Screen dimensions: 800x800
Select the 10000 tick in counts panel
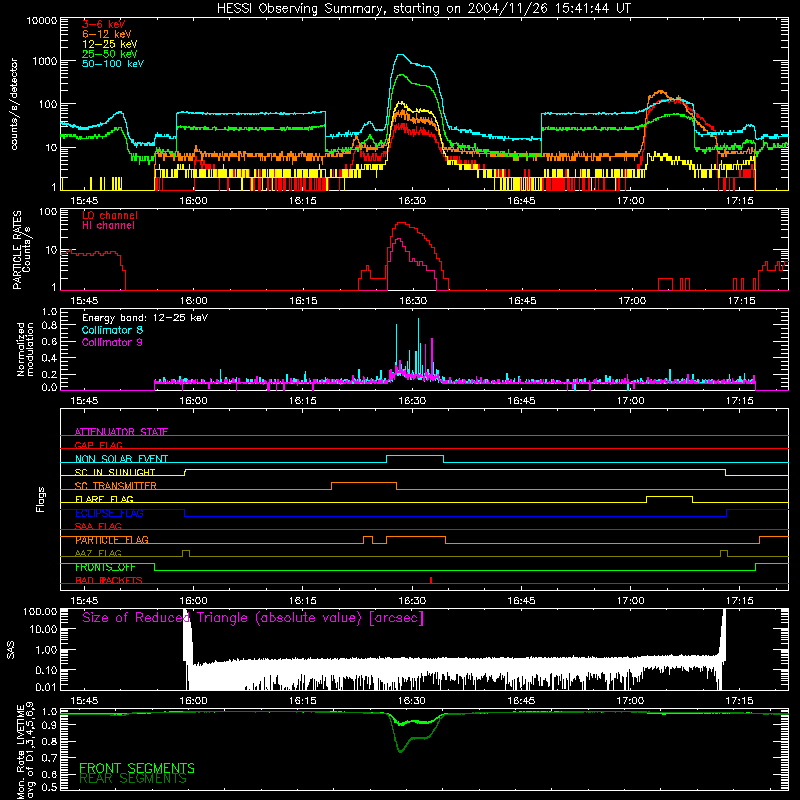coord(42,21)
